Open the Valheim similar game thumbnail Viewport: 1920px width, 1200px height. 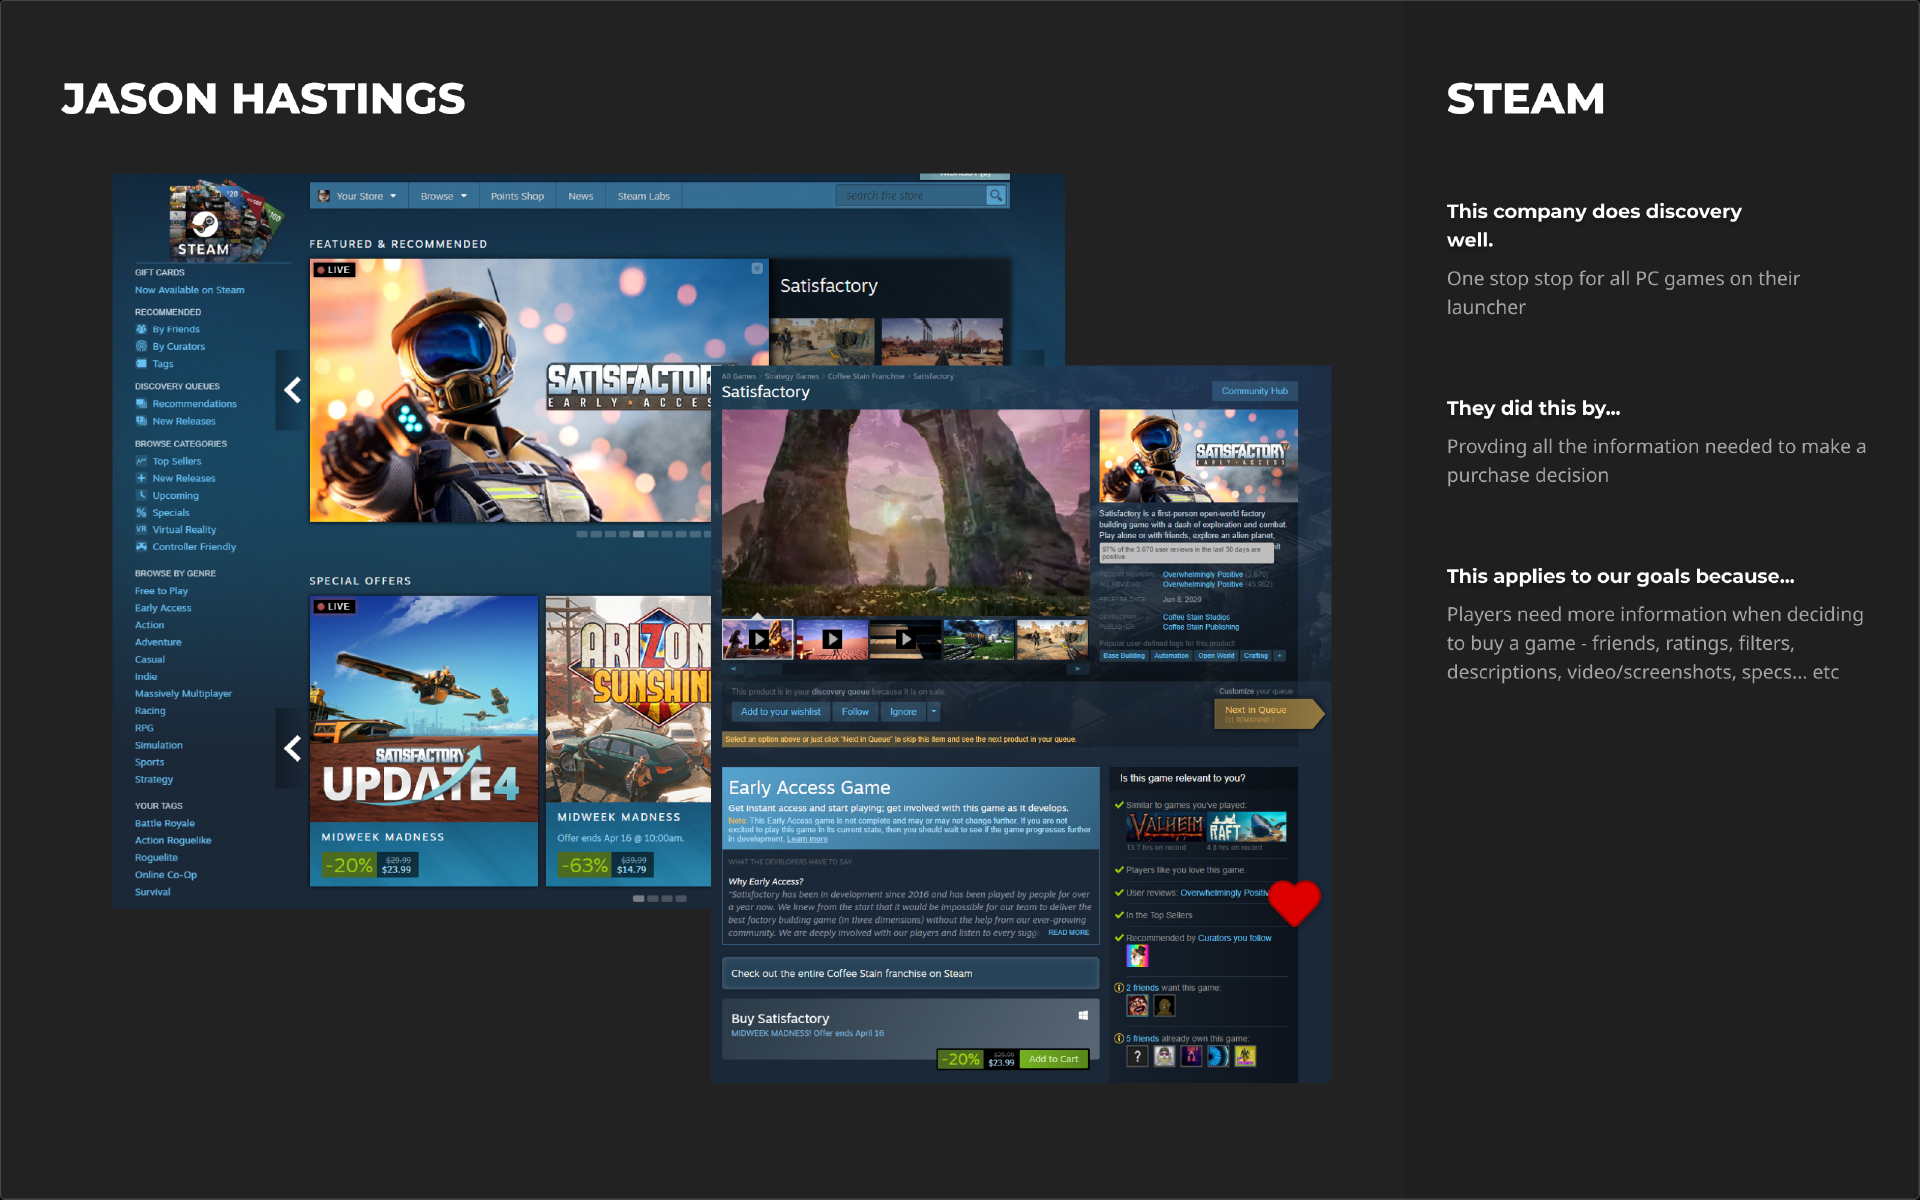1165,827
